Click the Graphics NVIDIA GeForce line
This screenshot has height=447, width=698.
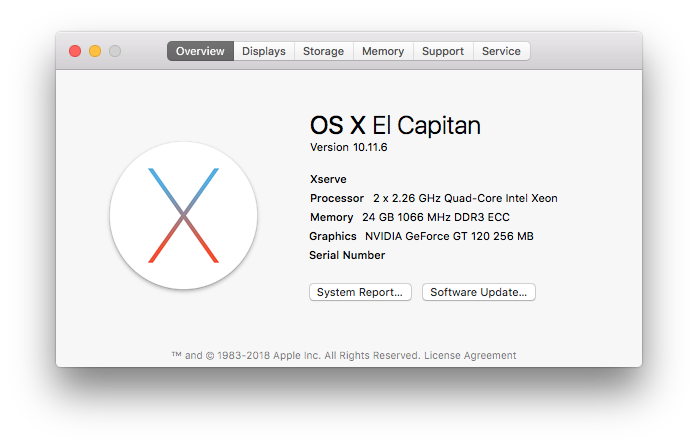pyautogui.click(x=421, y=236)
